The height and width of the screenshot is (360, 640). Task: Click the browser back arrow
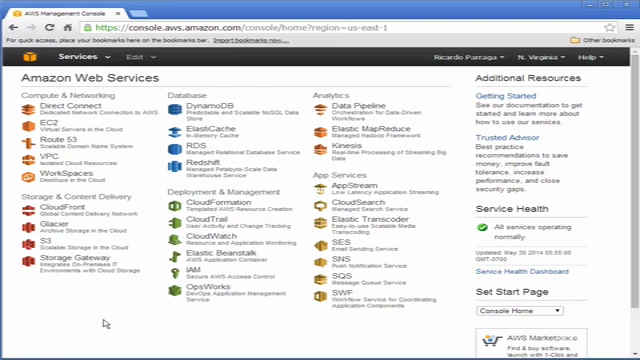[x=13, y=27]
